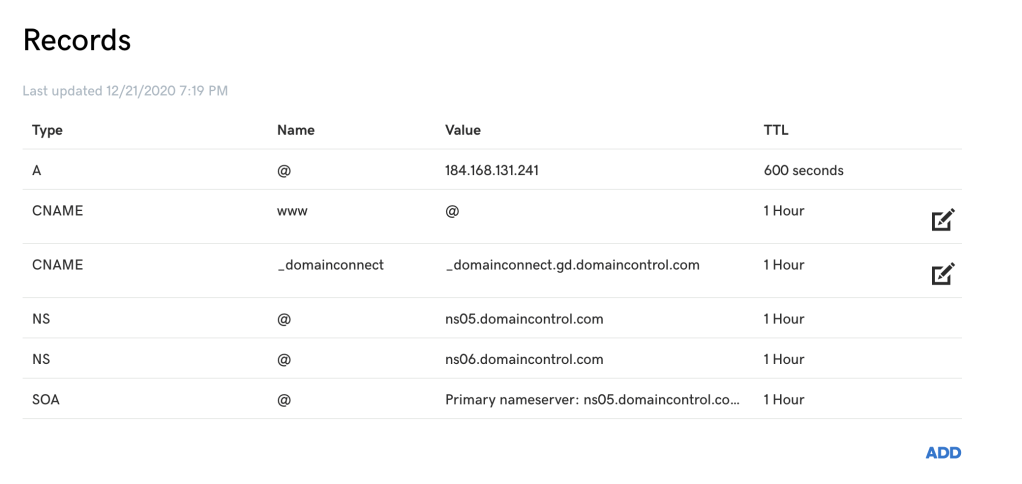Image resolution: width=1022 pixels, height=484 pixels.
Task: Click the A record type cell
Action: [37, 170]
